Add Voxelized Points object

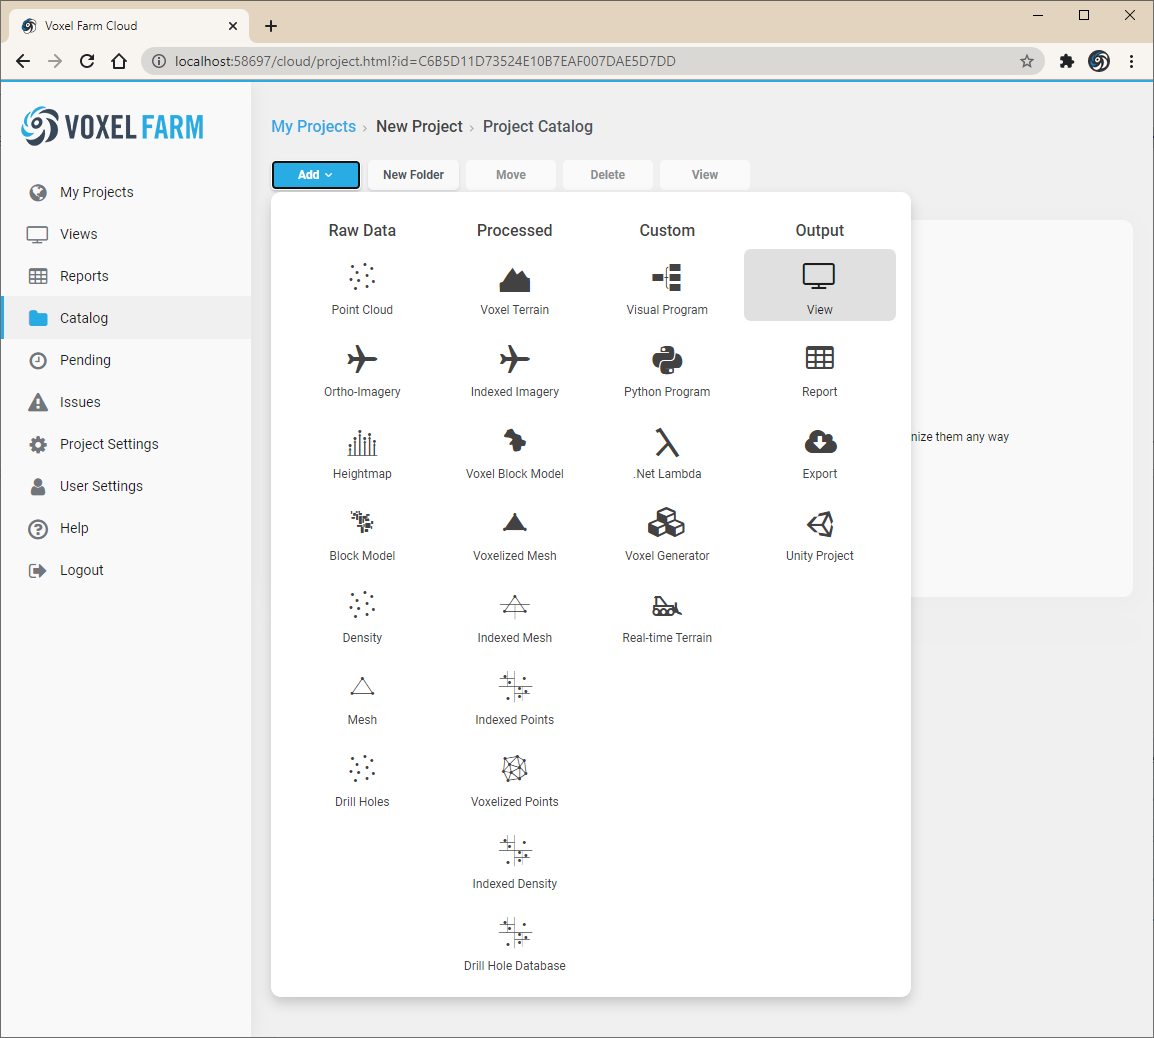click(x=514, y=781)
